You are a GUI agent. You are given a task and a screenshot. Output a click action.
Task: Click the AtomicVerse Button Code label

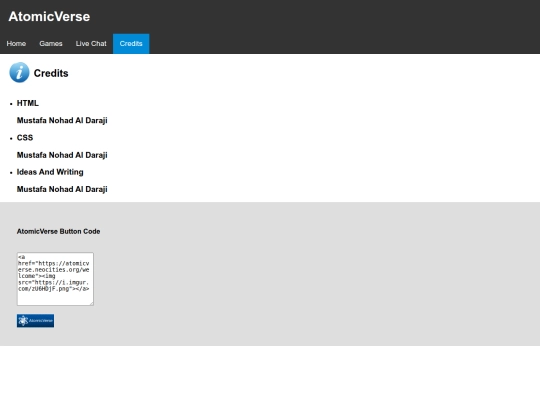(59, 231)
